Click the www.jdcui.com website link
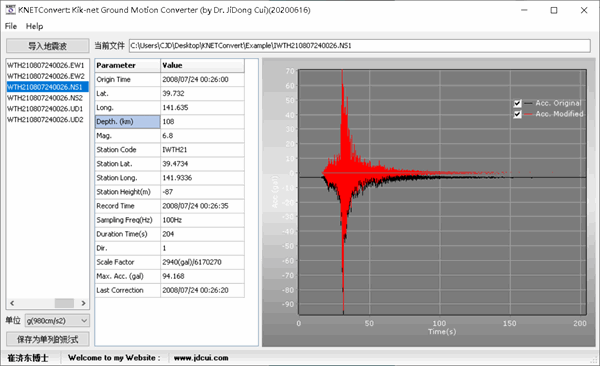 (x=201, y=358)
